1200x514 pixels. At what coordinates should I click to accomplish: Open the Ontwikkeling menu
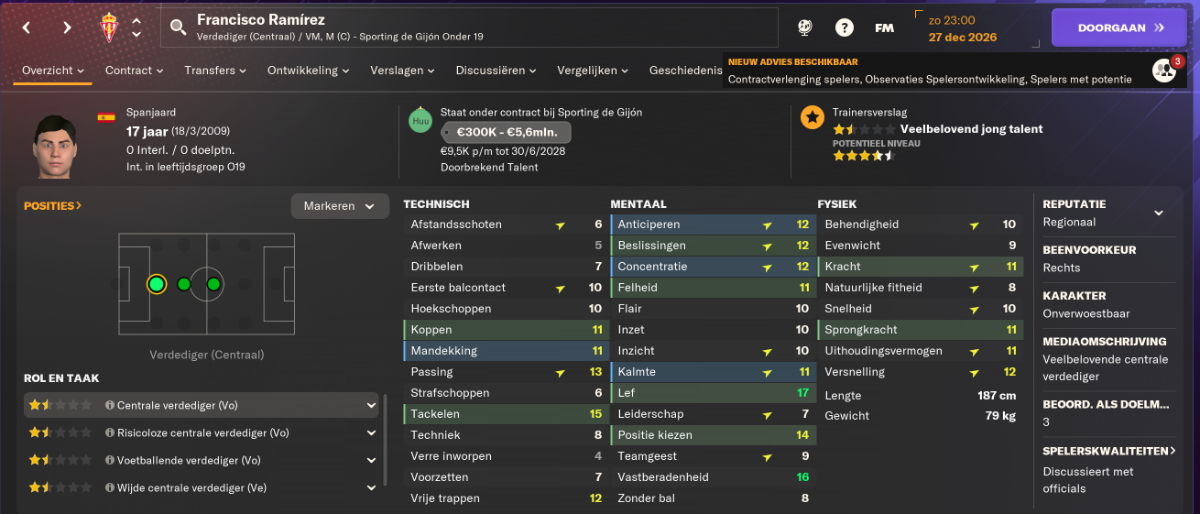[309, 70]
